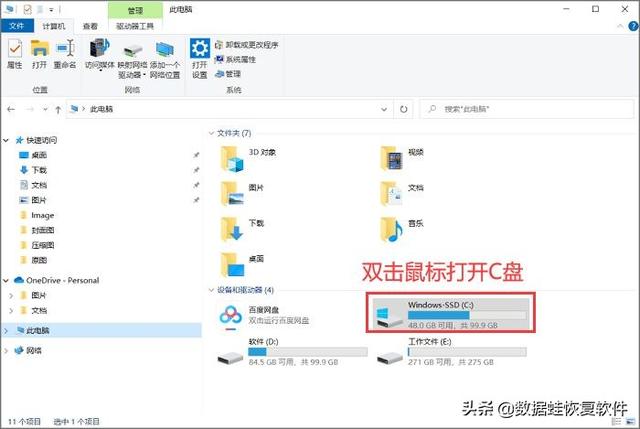Switch to the 计算机 ribbon tab
Image resolution: width=640 pixels, height=429 pixels.
pyautogui.click(x=53, y=26)
